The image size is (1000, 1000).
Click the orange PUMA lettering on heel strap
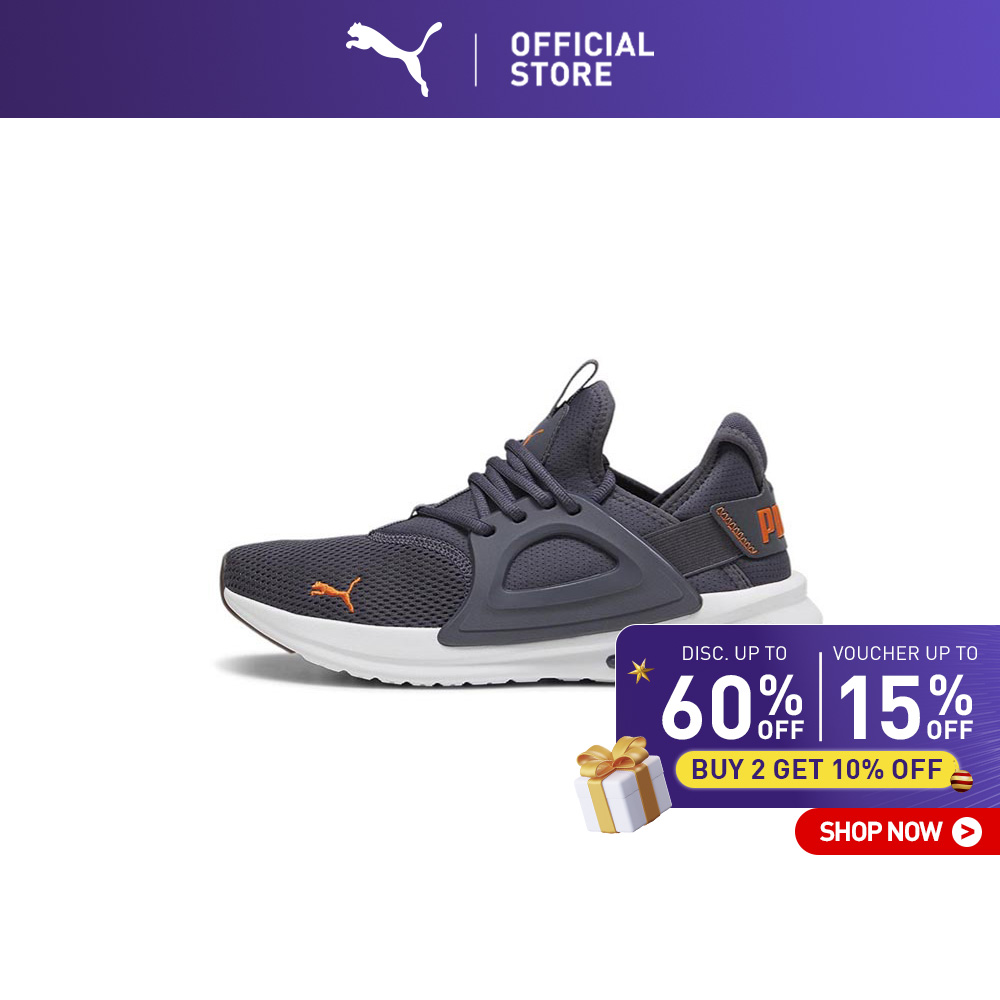click(770, 524)
